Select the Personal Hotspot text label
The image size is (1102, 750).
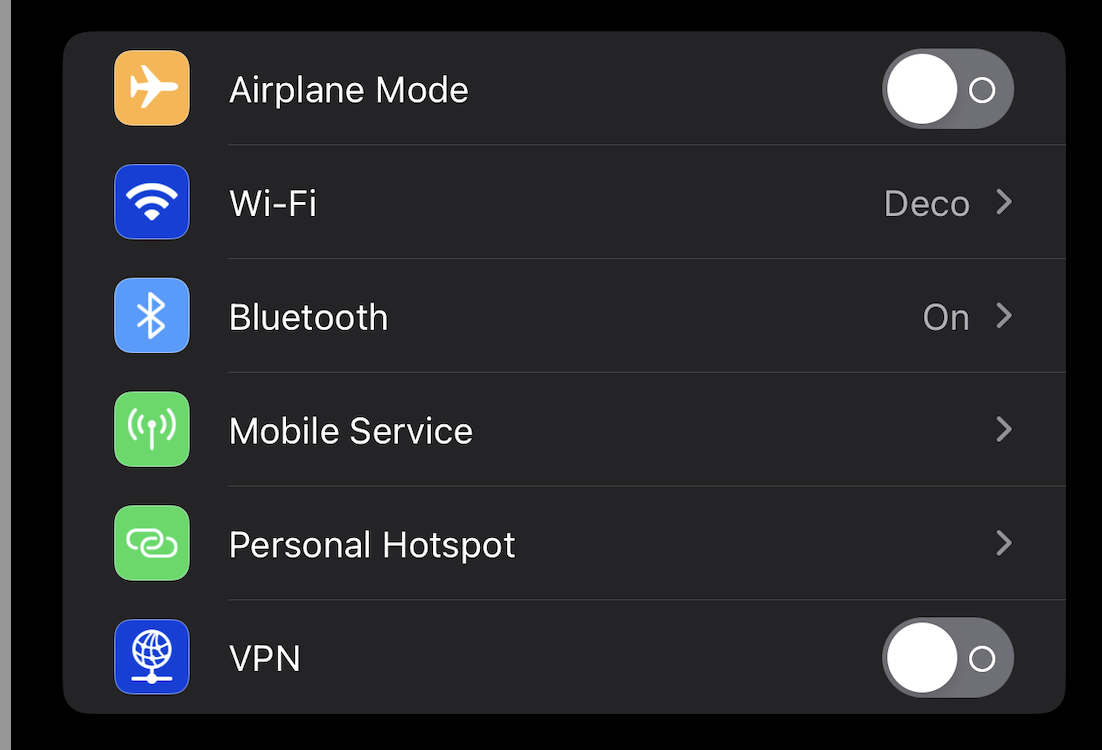click(x=372, y=545)
